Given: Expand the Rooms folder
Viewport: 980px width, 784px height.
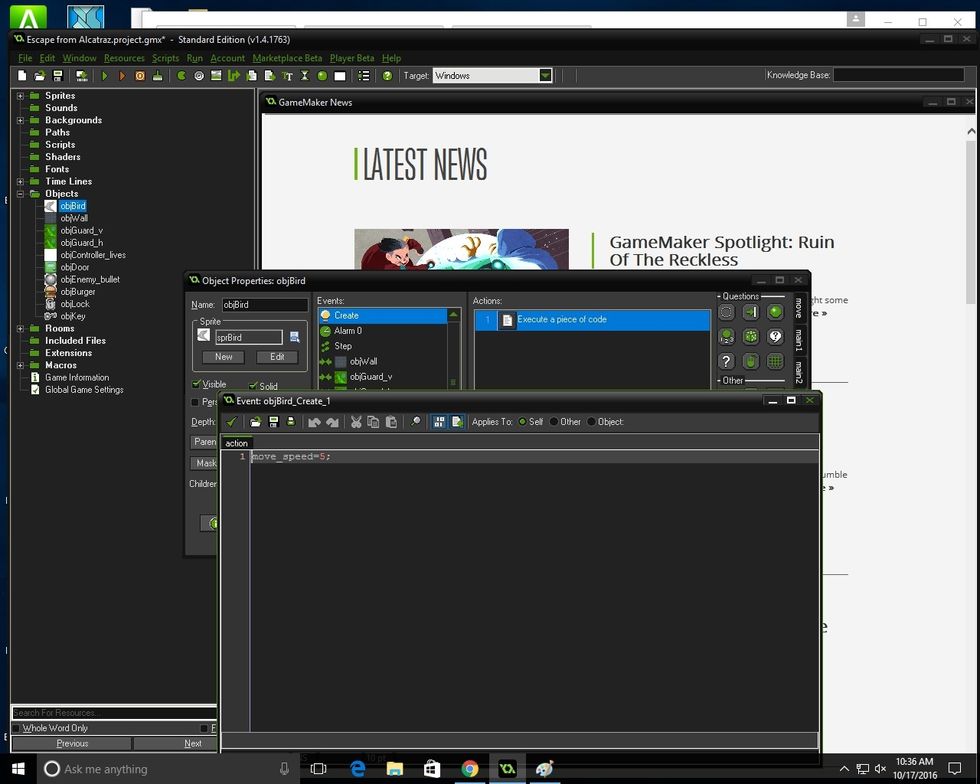Looking at the screenshot, I should click(20, 328).
